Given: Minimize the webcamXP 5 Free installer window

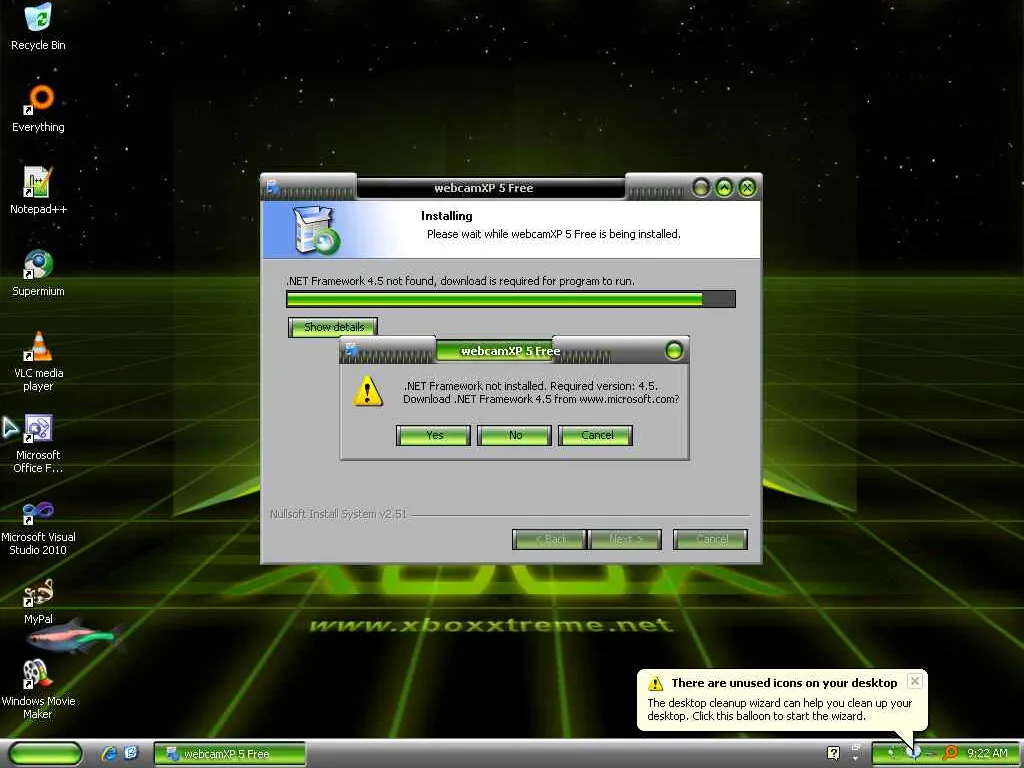Looking at the screenshot, I should pos(701,188).
